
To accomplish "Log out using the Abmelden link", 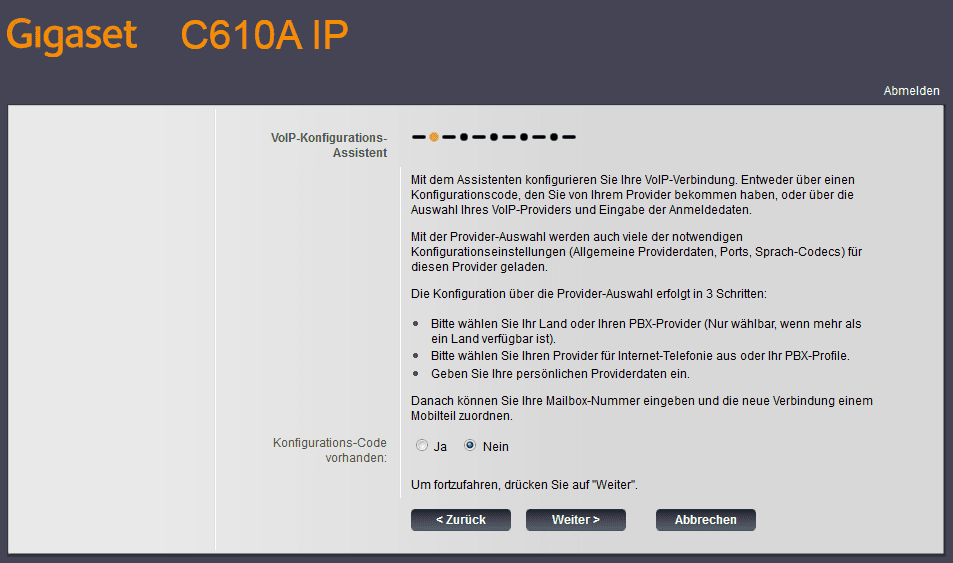I will [911, 91].
